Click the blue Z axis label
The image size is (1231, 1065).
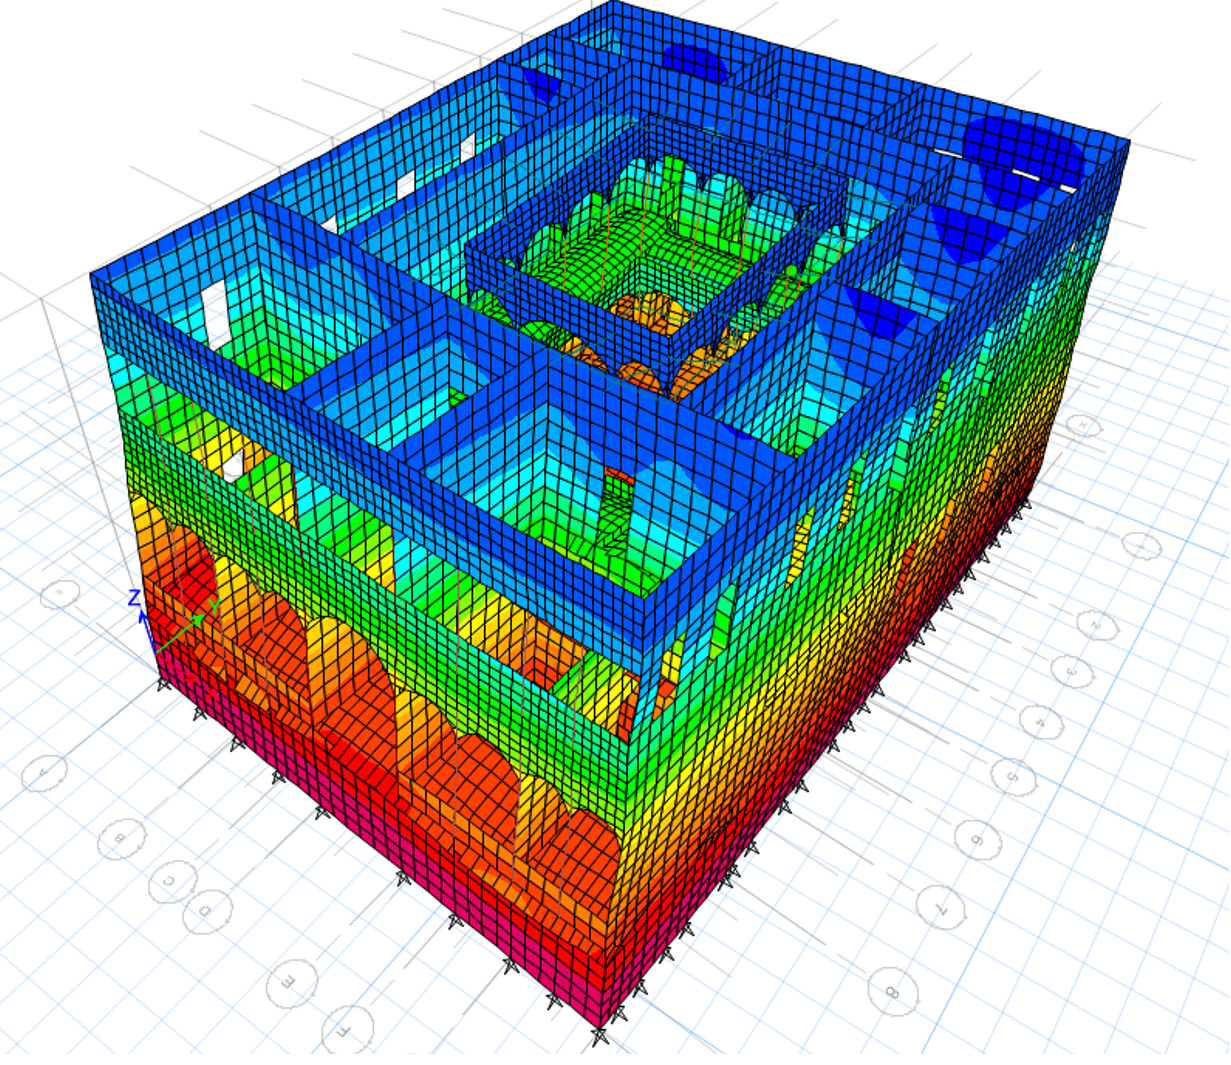coord(134,599)
